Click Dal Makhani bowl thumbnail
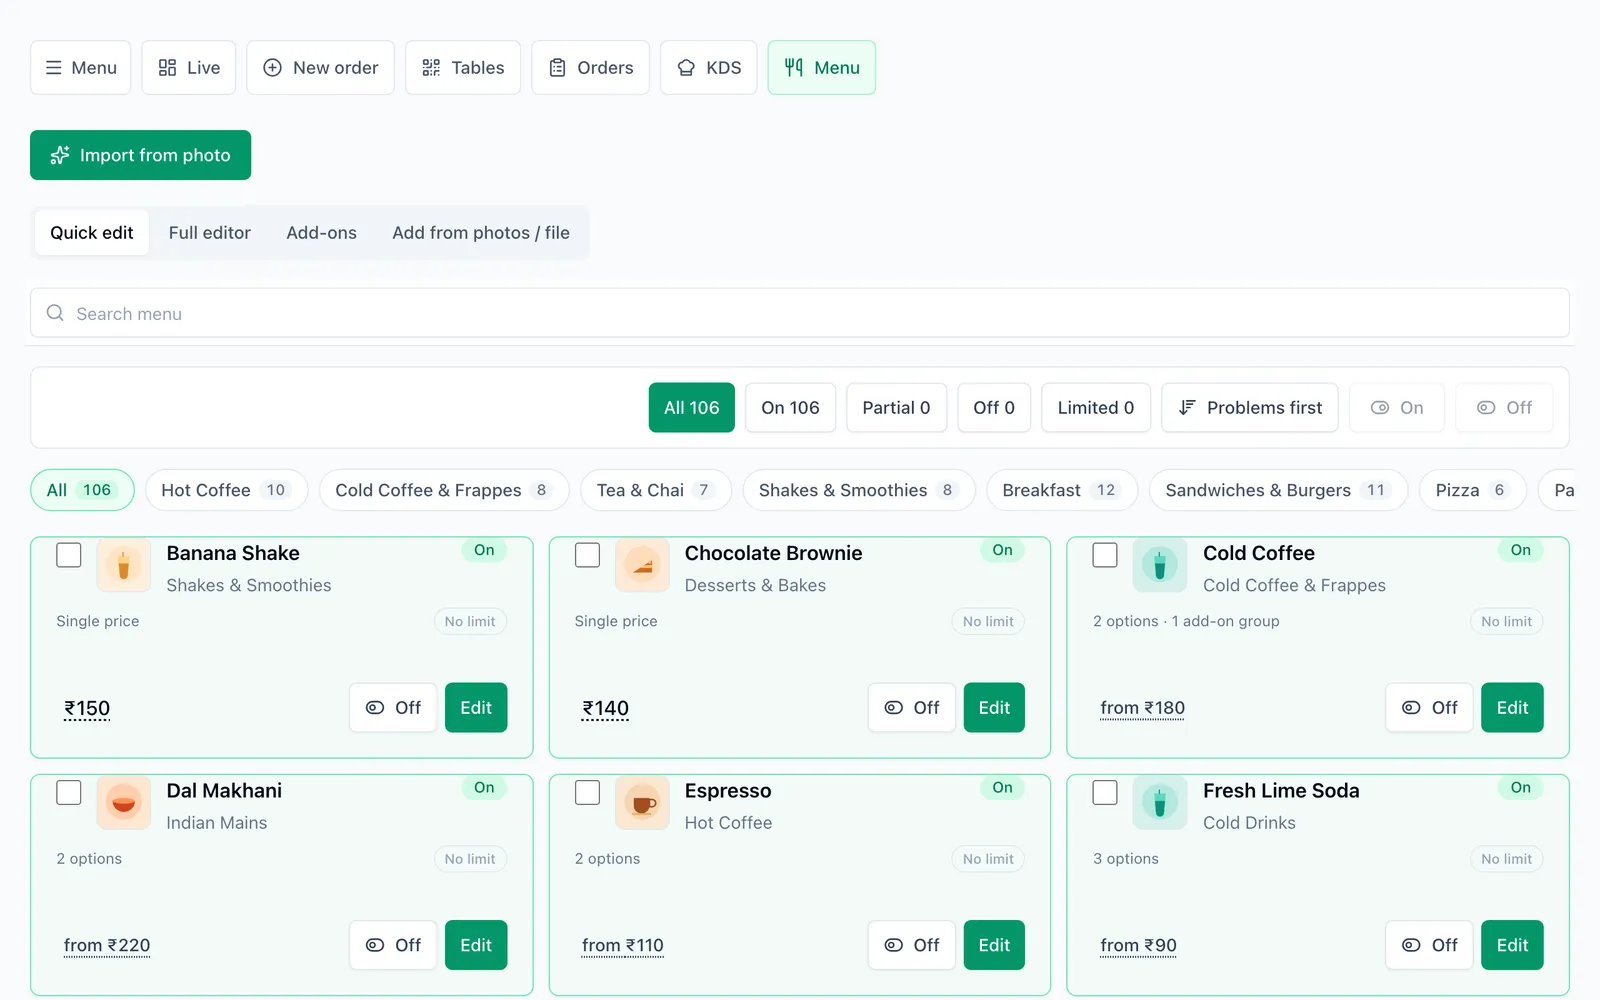The width and height of the screenshot is (1600, 1000). click(123, 803)
